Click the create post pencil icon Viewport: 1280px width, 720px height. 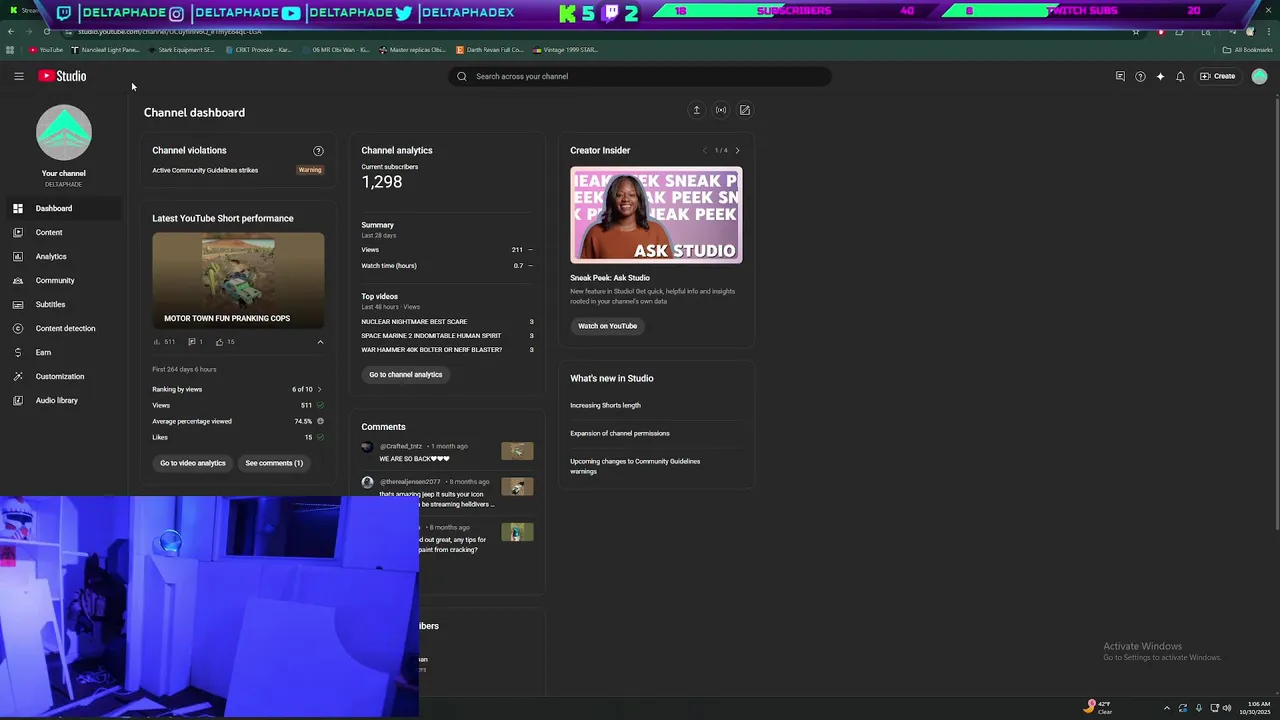pyautogui.click(x=745, y=110)
